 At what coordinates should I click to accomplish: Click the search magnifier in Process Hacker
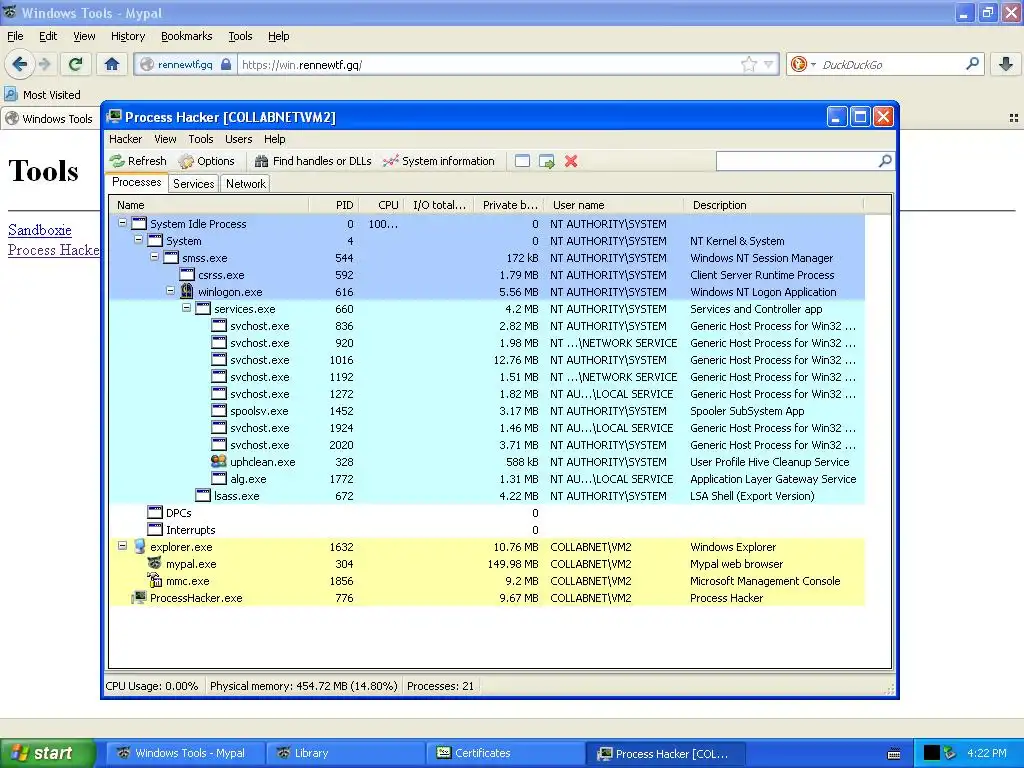click(x=885, y=161)
